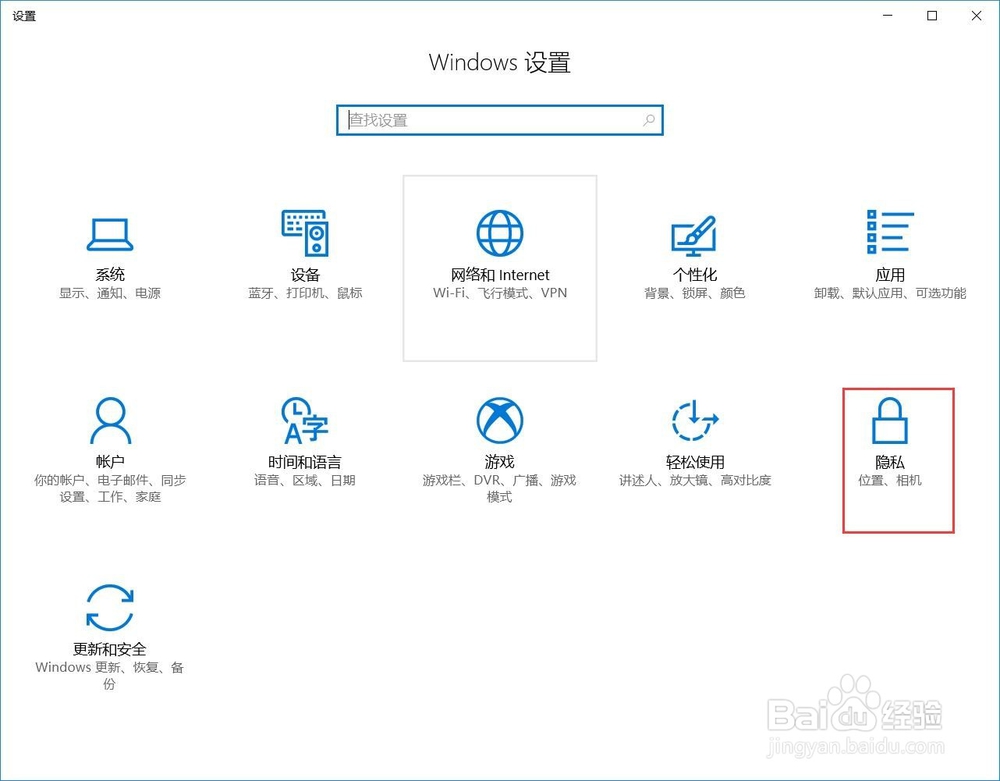Click 位置、相机 text under 隐私
This screenshot has height=781, width=1000.
click(x=889, y=480)
